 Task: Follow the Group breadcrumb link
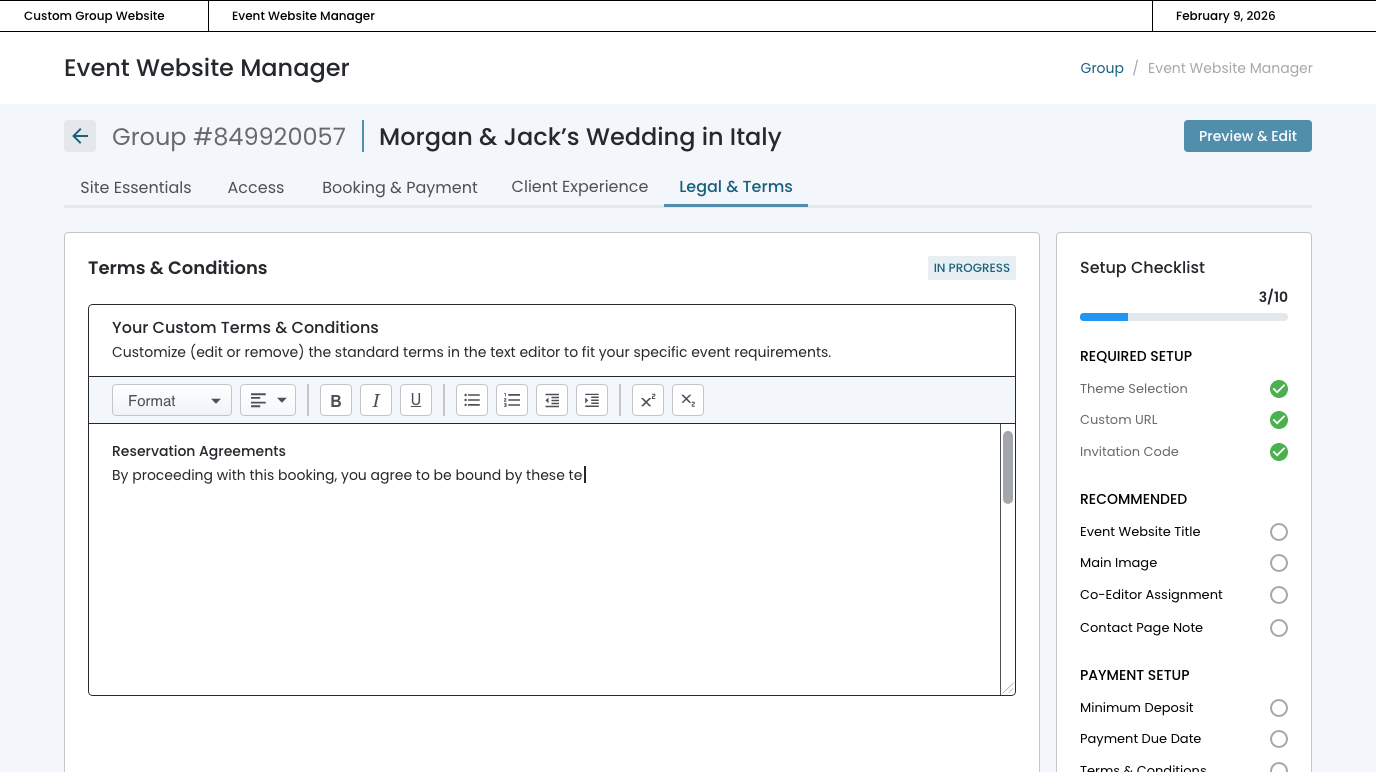pyautogui.click(x=1102, y=68)
